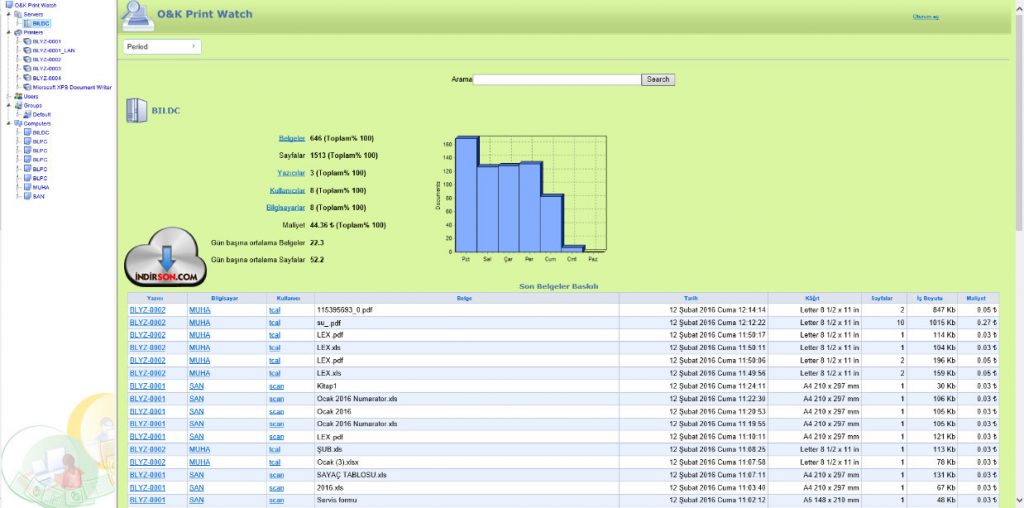Click BLYZ-0002 link in 115395693_0.pdf row
Viewport: 1024px width, 508px height.
point(148,310)
